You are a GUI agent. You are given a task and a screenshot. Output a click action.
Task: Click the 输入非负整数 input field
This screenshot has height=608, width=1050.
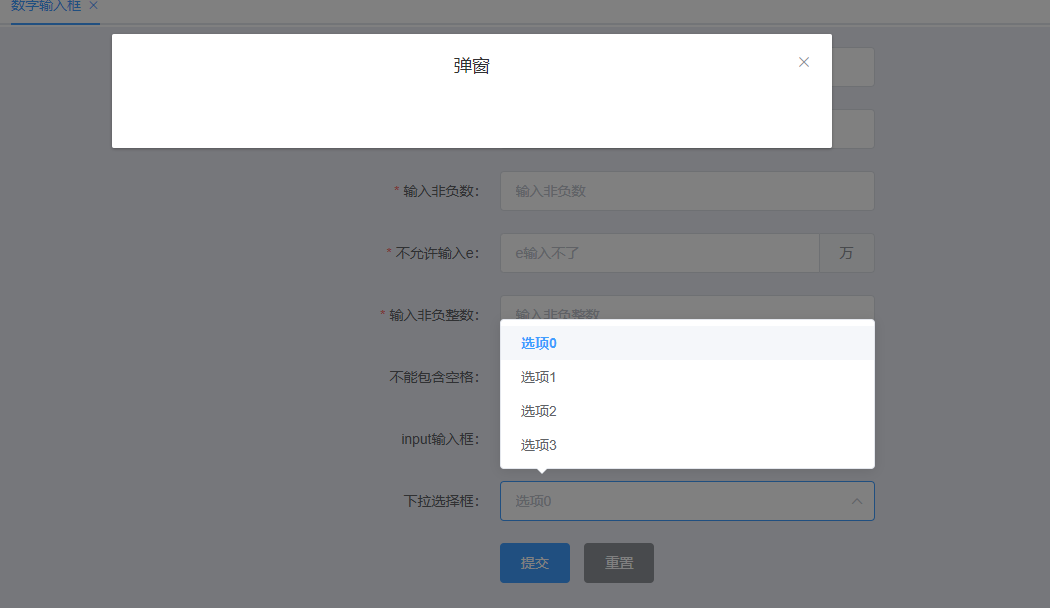click(687, 310)
